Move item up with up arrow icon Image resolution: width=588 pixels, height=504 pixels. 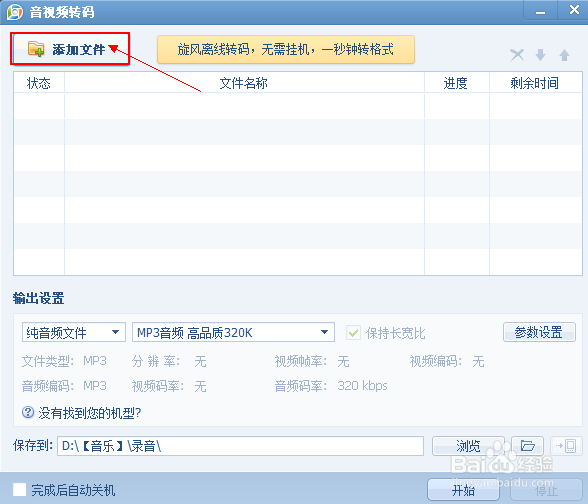click(x=564, y=55)
